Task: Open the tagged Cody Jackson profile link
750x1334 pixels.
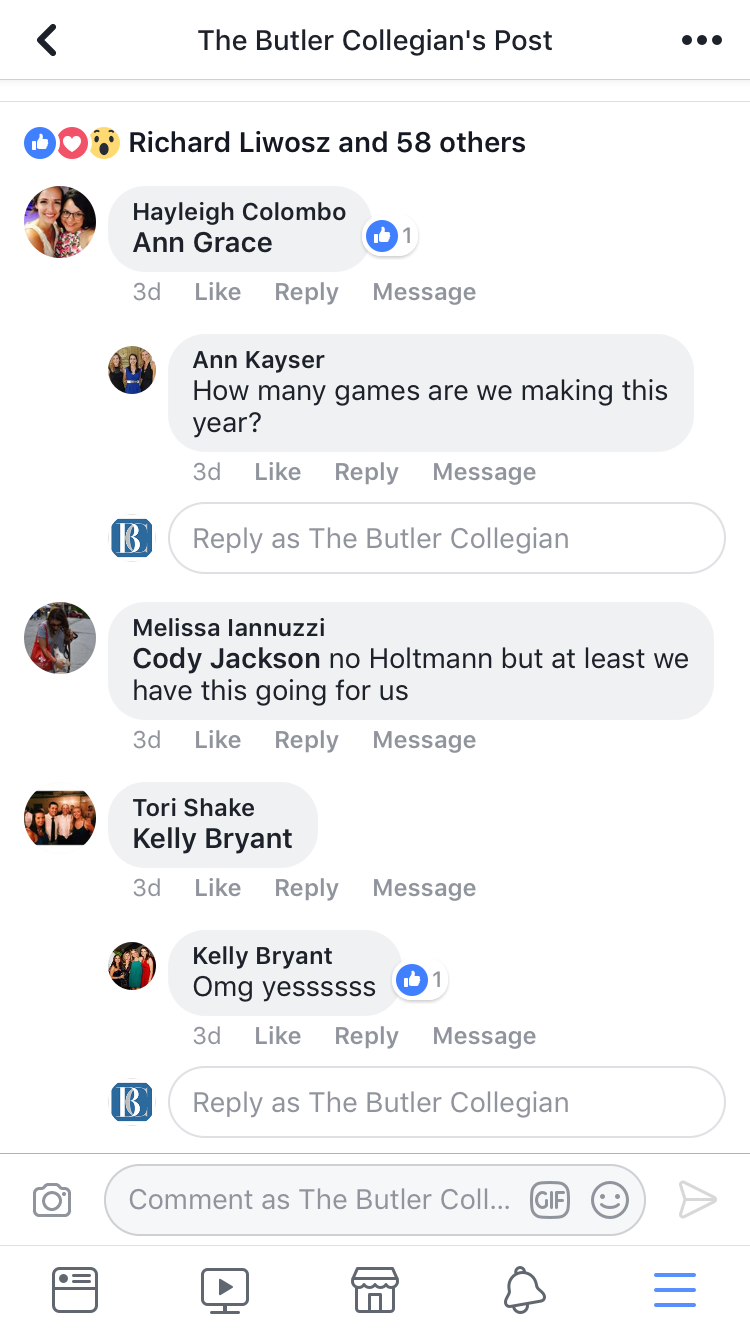Action: point(226,659)
